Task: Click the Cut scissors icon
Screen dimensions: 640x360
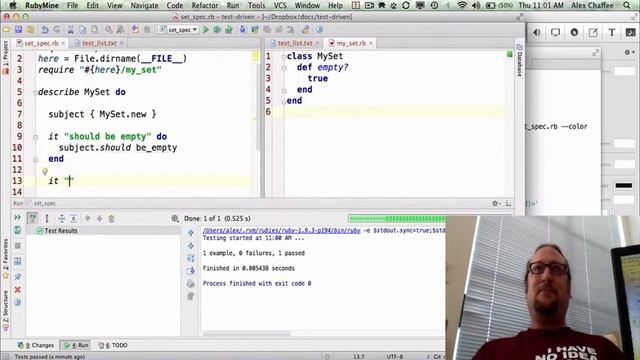Action: click(x=70, y=30)
